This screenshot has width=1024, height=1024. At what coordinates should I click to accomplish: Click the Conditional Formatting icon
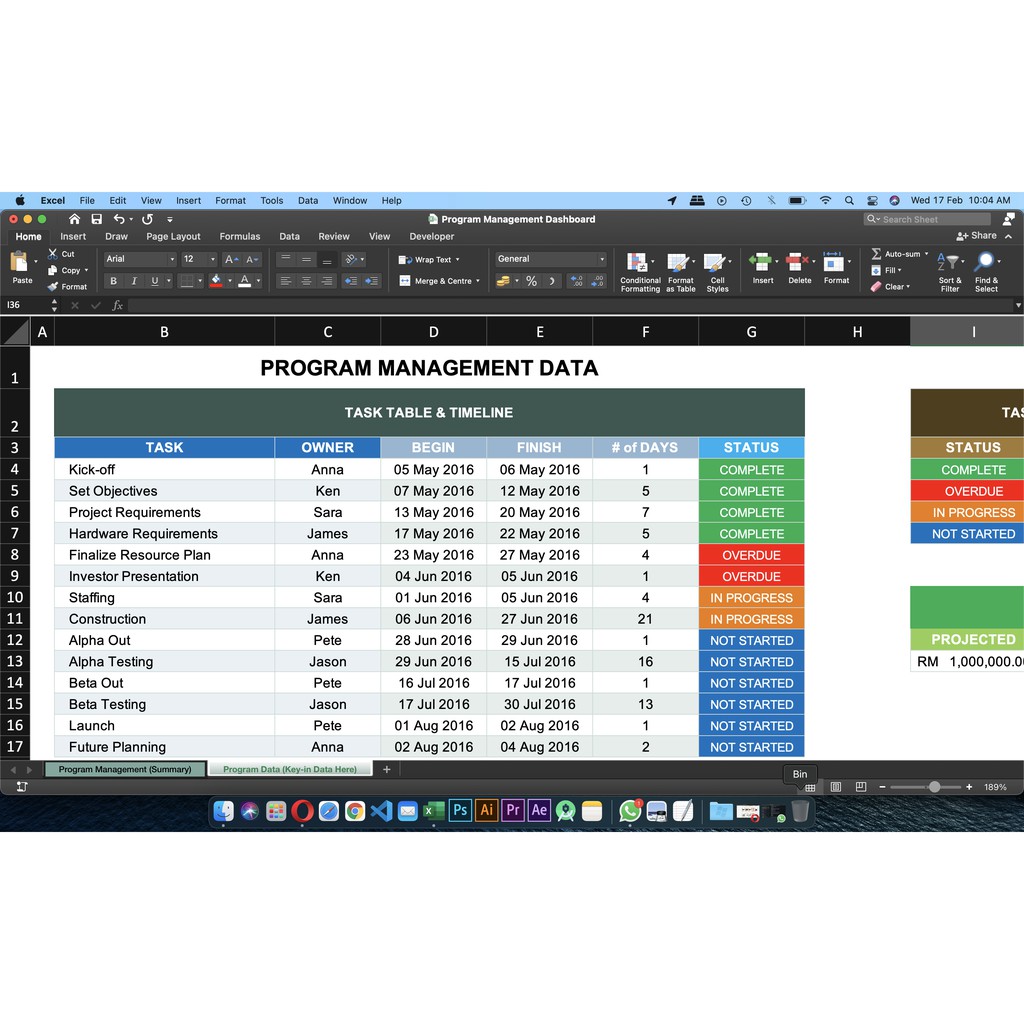click(637, 262)
